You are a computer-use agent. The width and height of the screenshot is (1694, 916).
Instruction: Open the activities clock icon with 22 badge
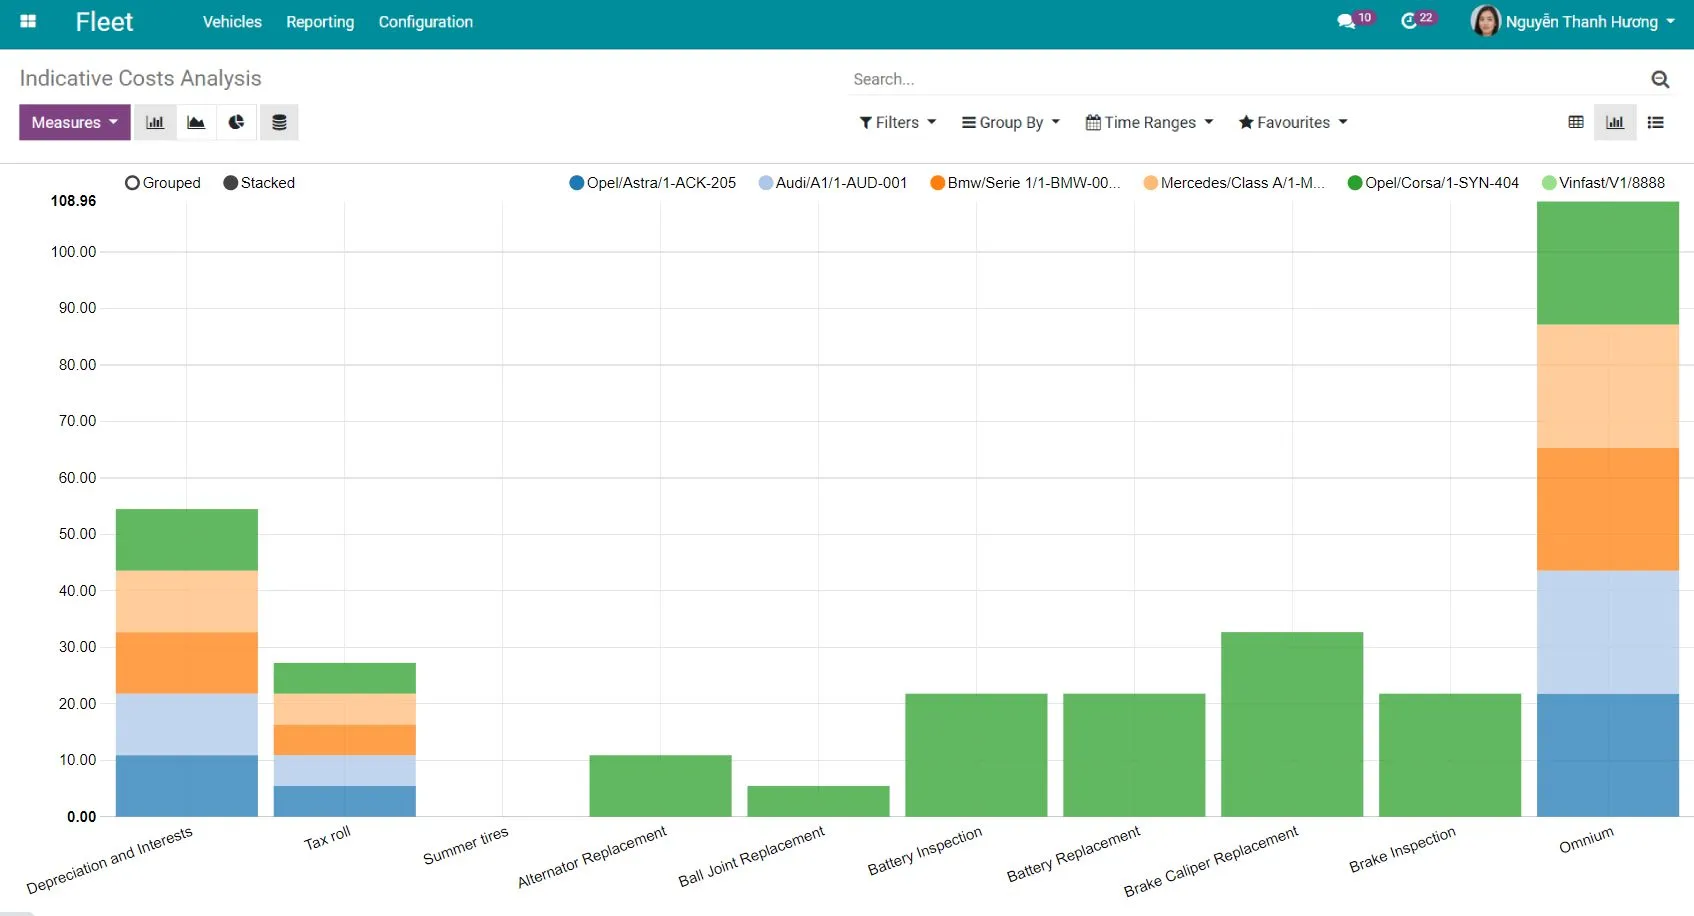1417,20
